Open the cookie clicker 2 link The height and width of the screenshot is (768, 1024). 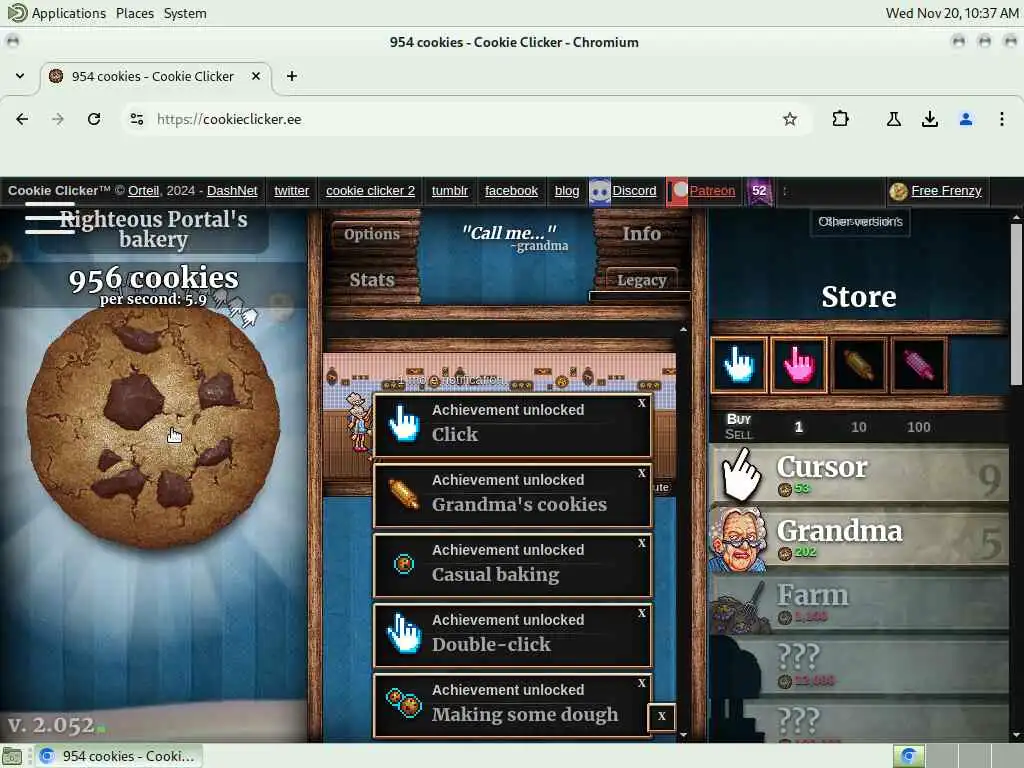(370, 191)
